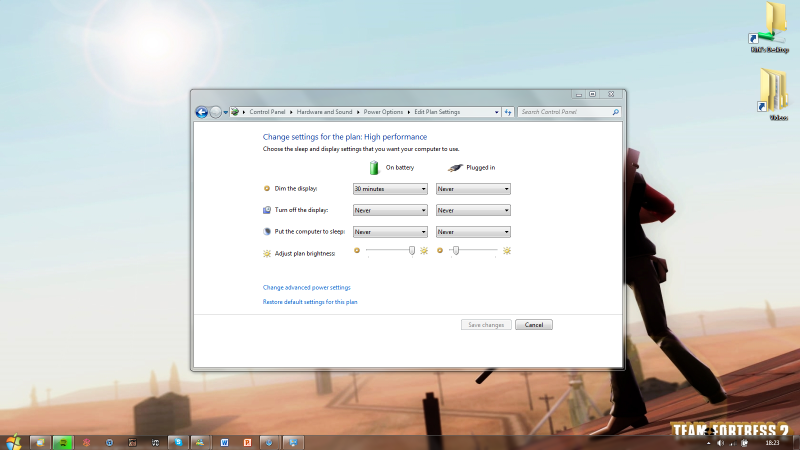Open the Windows Start orb

[13, 442]
